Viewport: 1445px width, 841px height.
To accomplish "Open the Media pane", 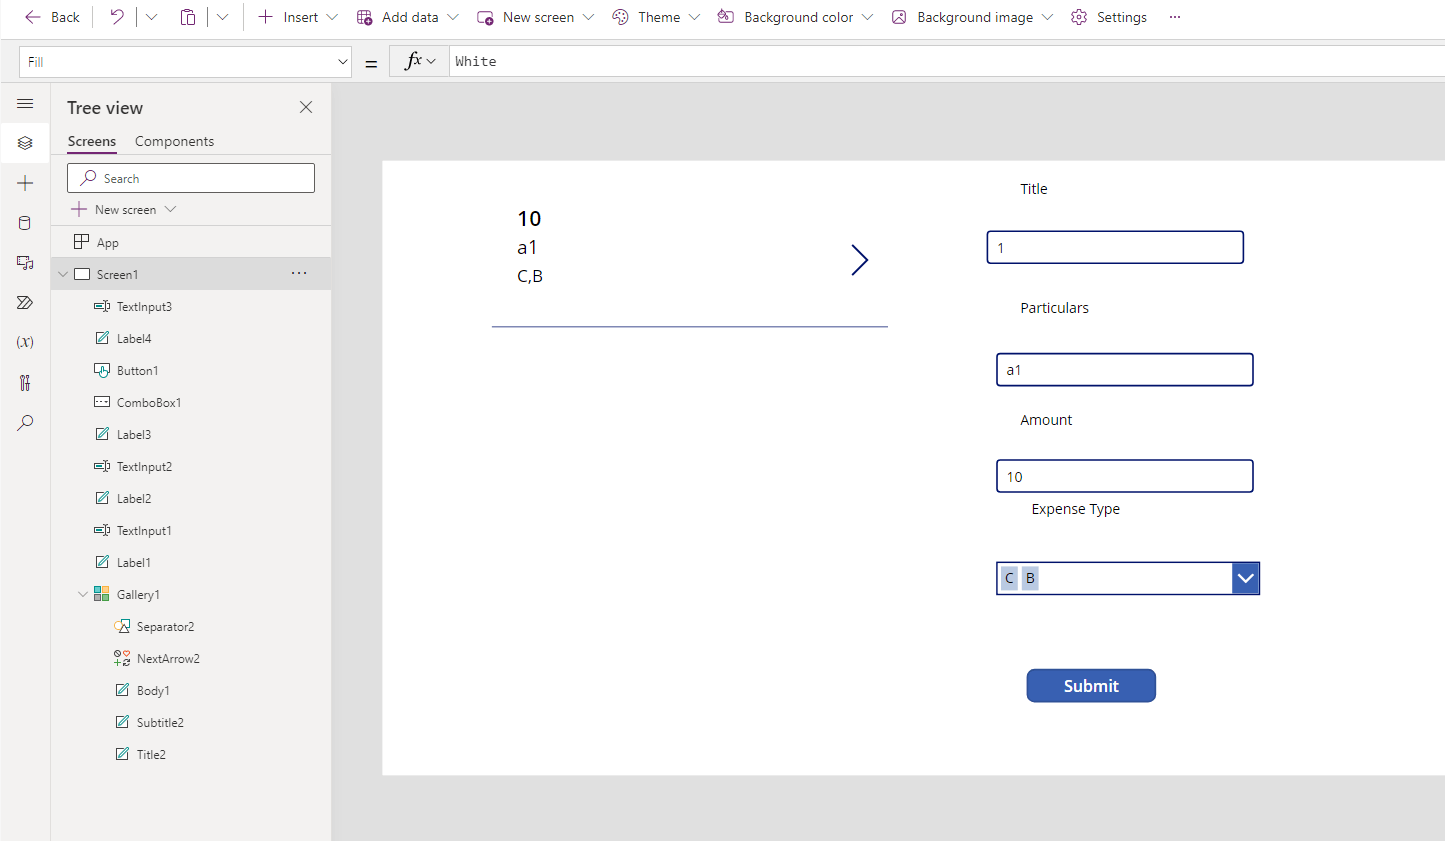I will [x=25, y=262].
